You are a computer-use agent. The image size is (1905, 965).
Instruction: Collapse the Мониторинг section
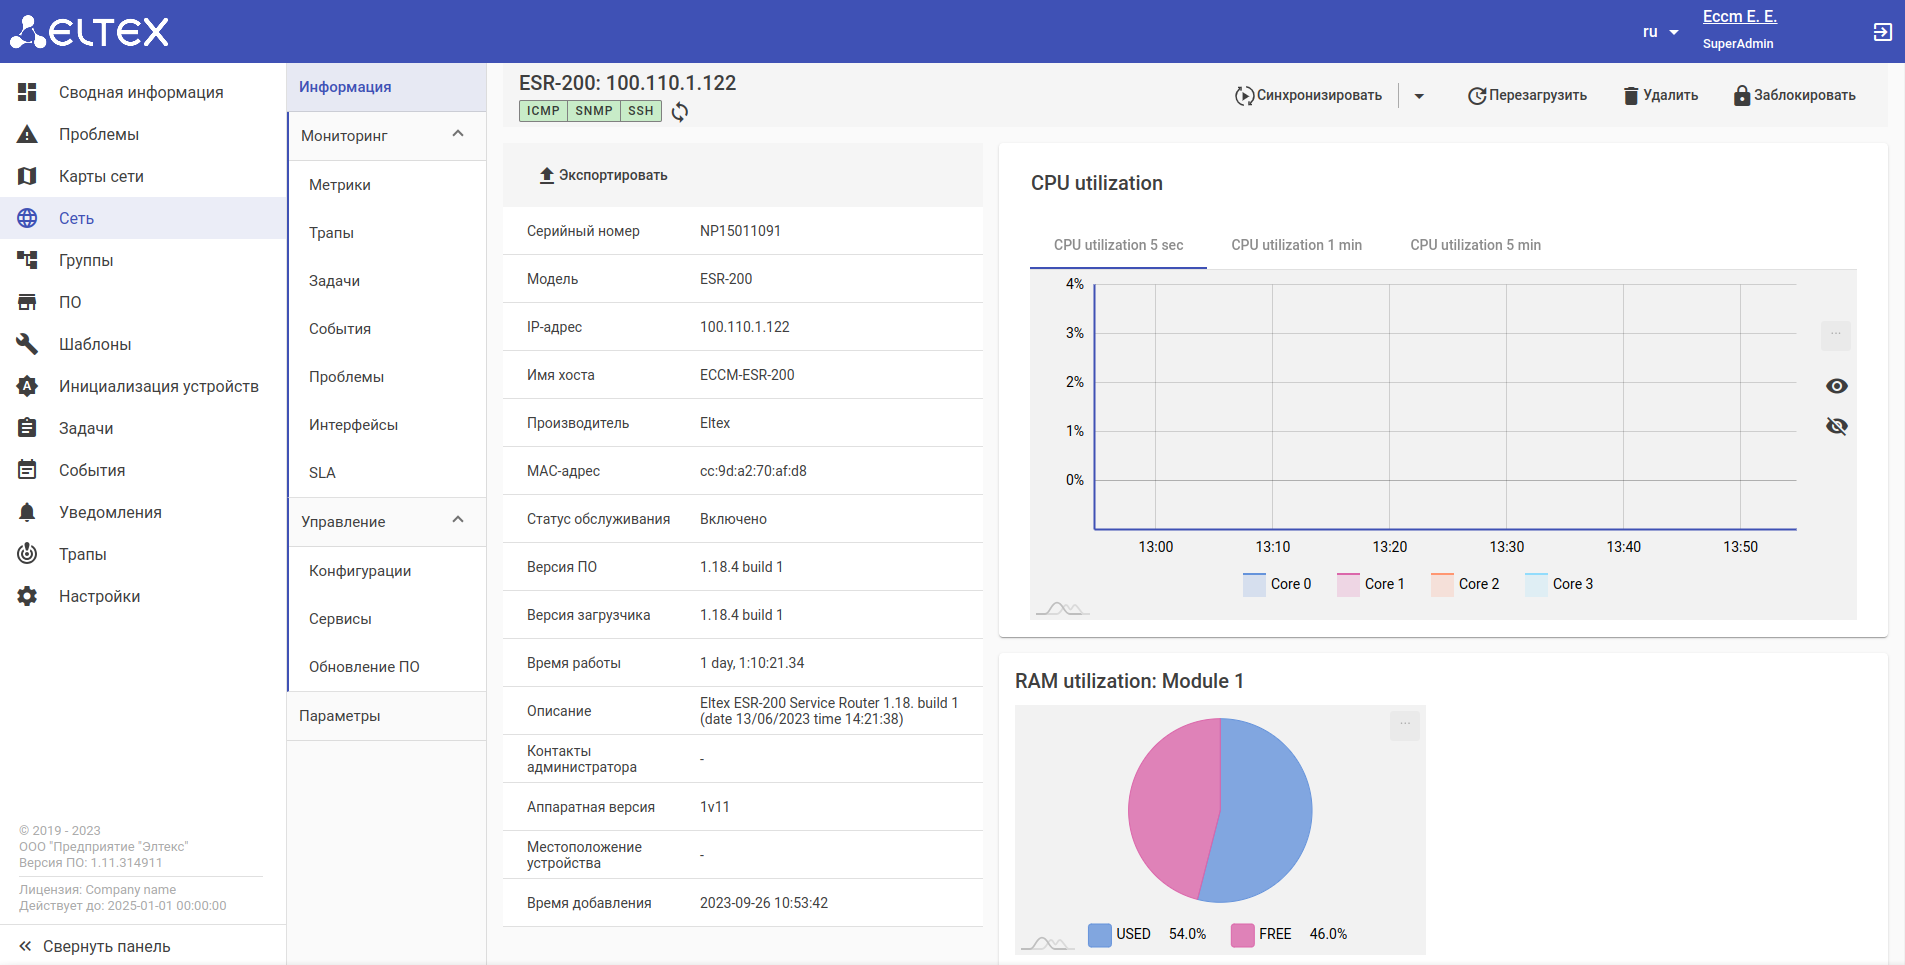(x=458, y=135)
